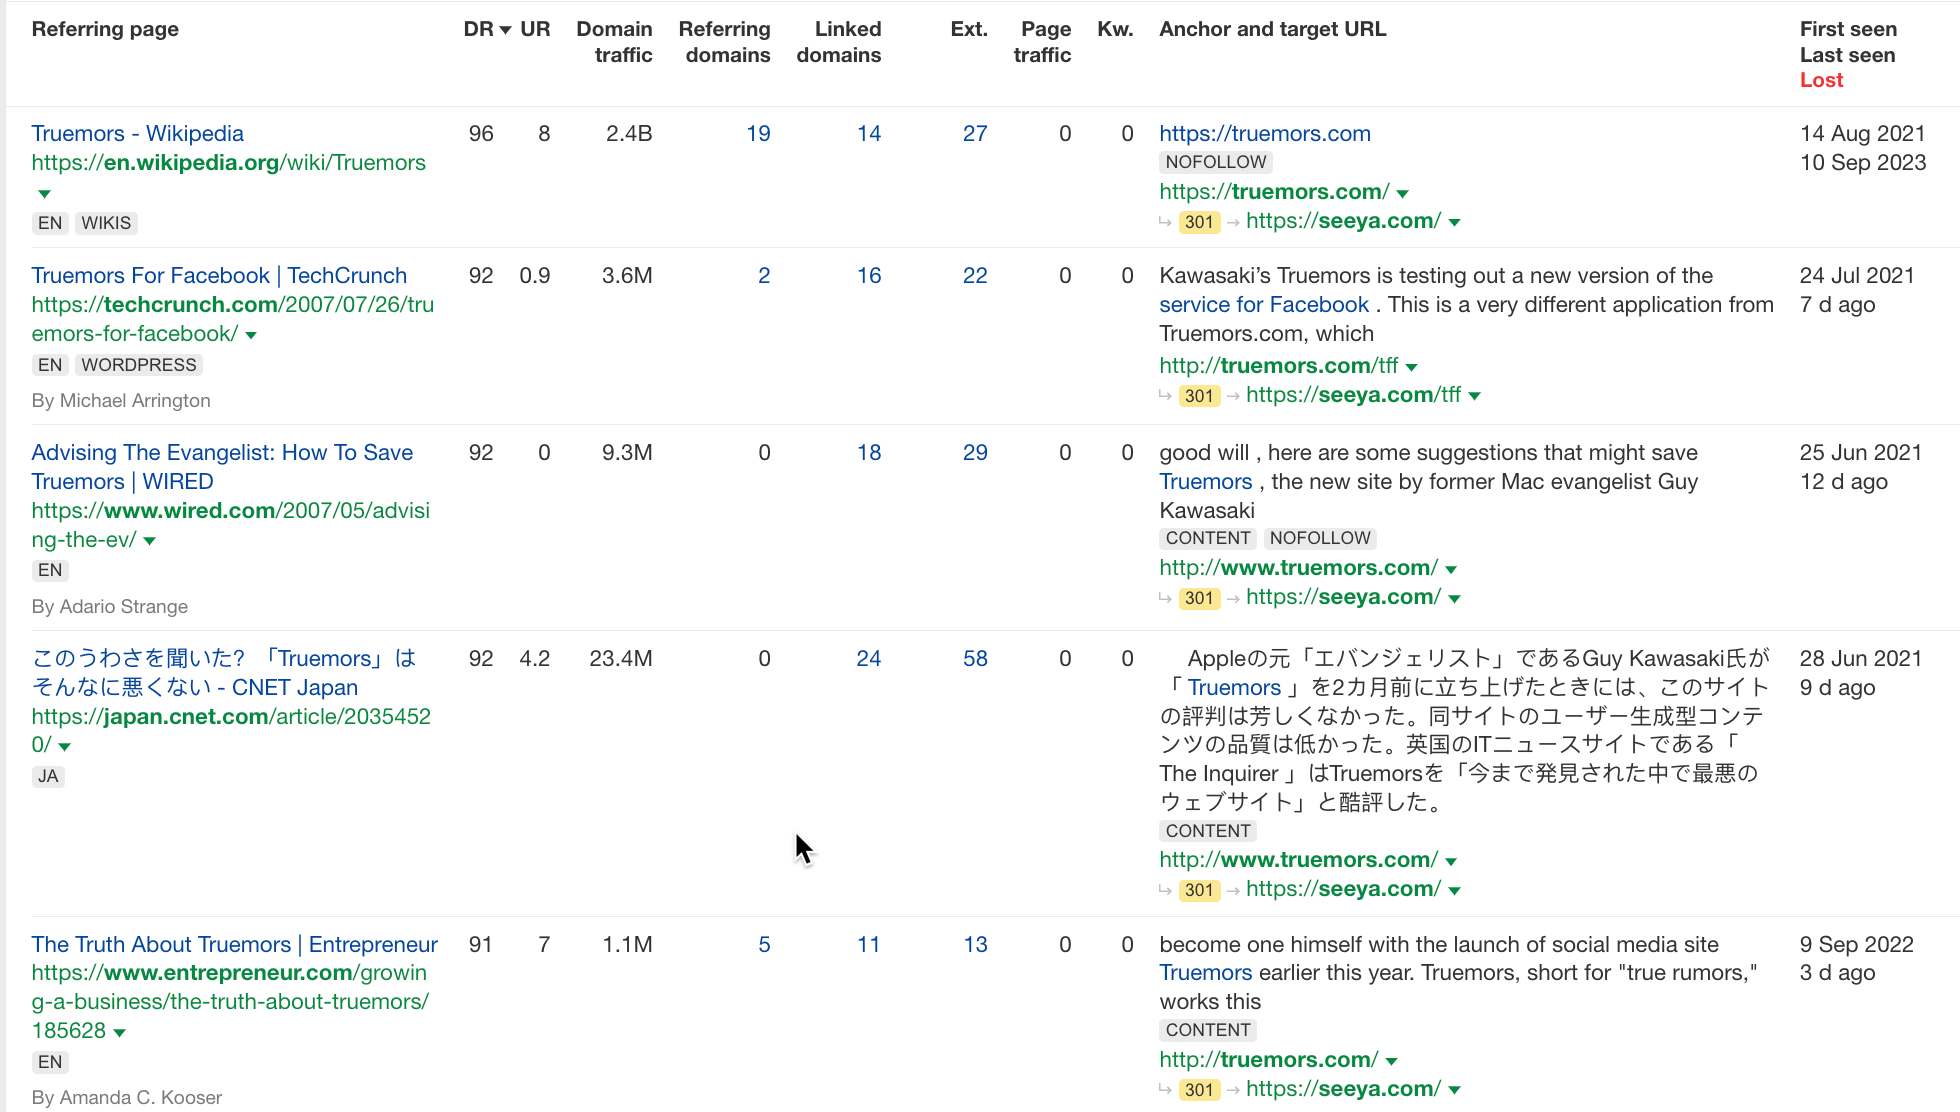The height and width of the screenshot is (1112, 1960).
Task: Open linked domains count 24
Action: pyautogui.click(x=869, y=658)
